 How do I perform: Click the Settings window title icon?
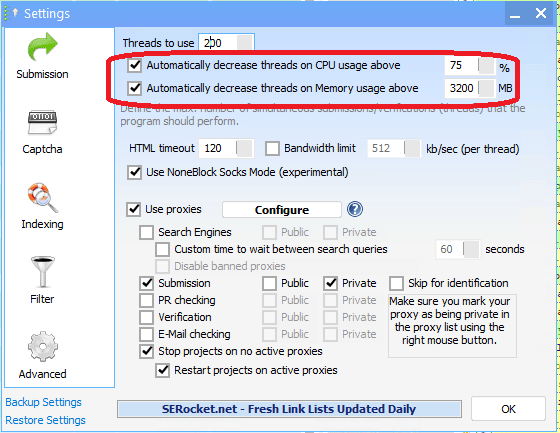click(15, 13)
